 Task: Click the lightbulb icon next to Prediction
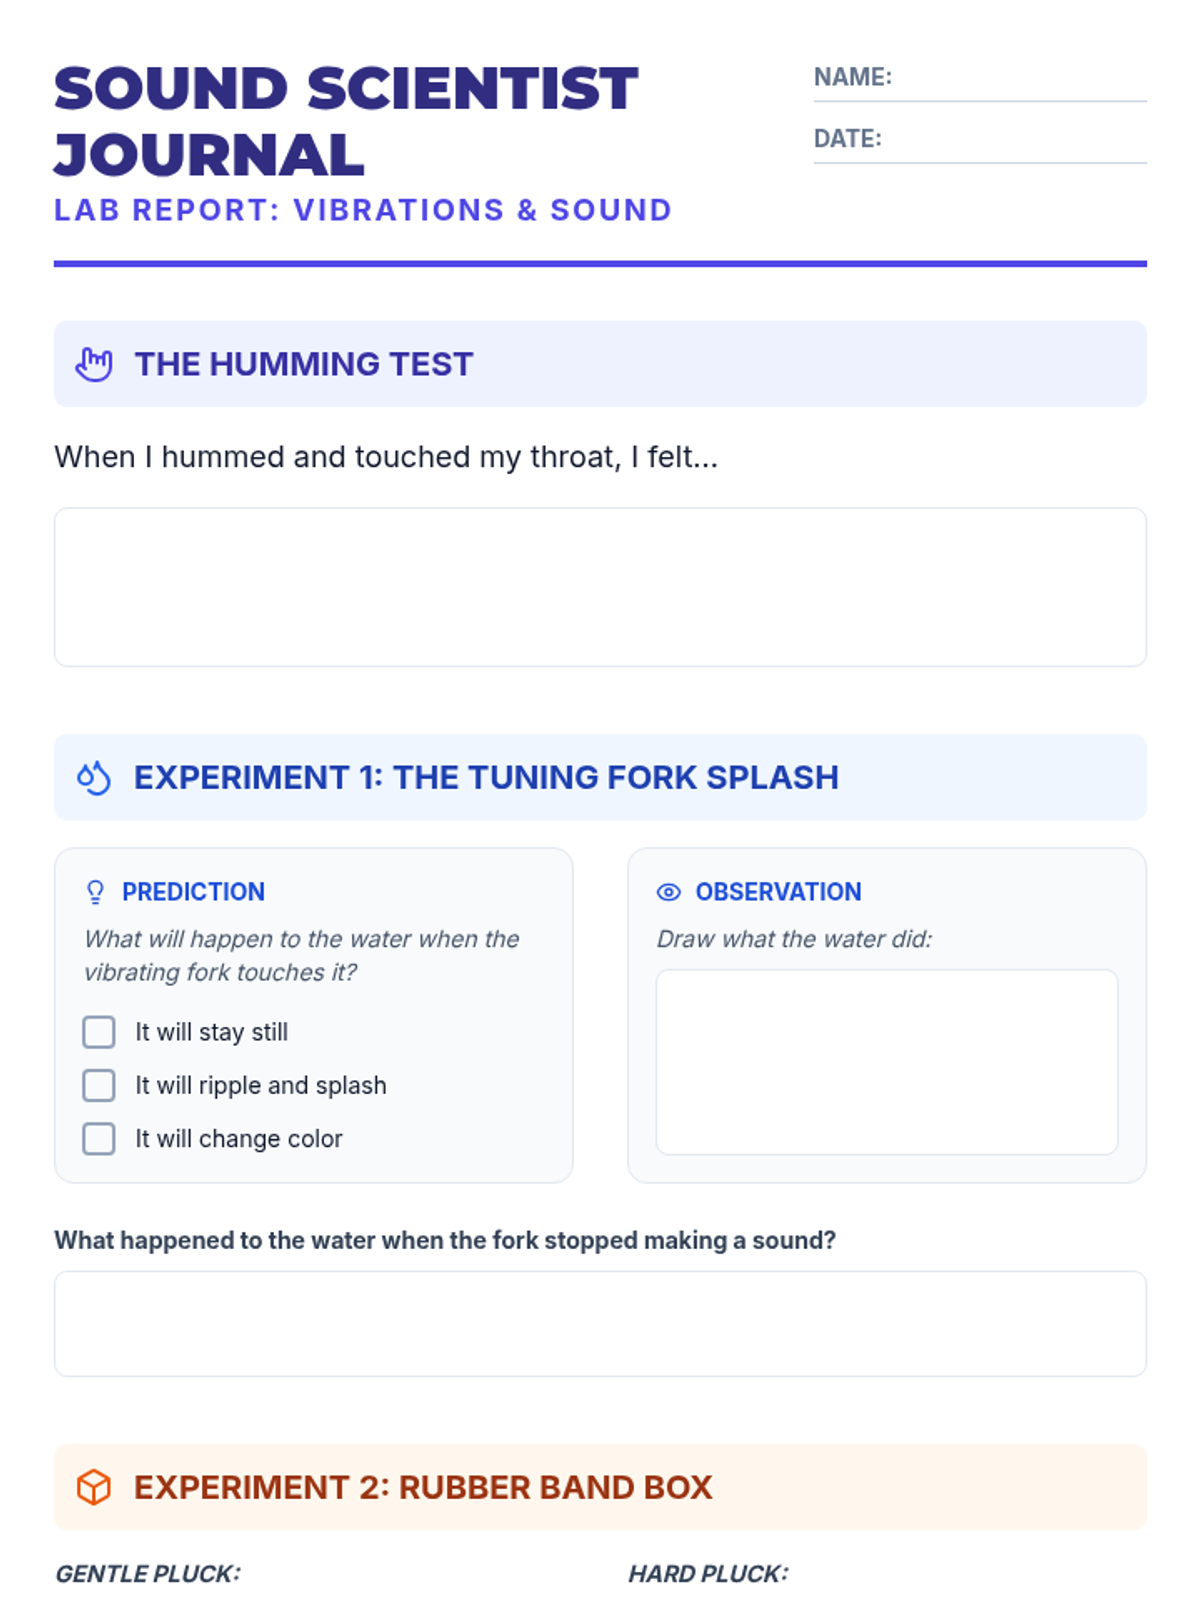[95, 892]
